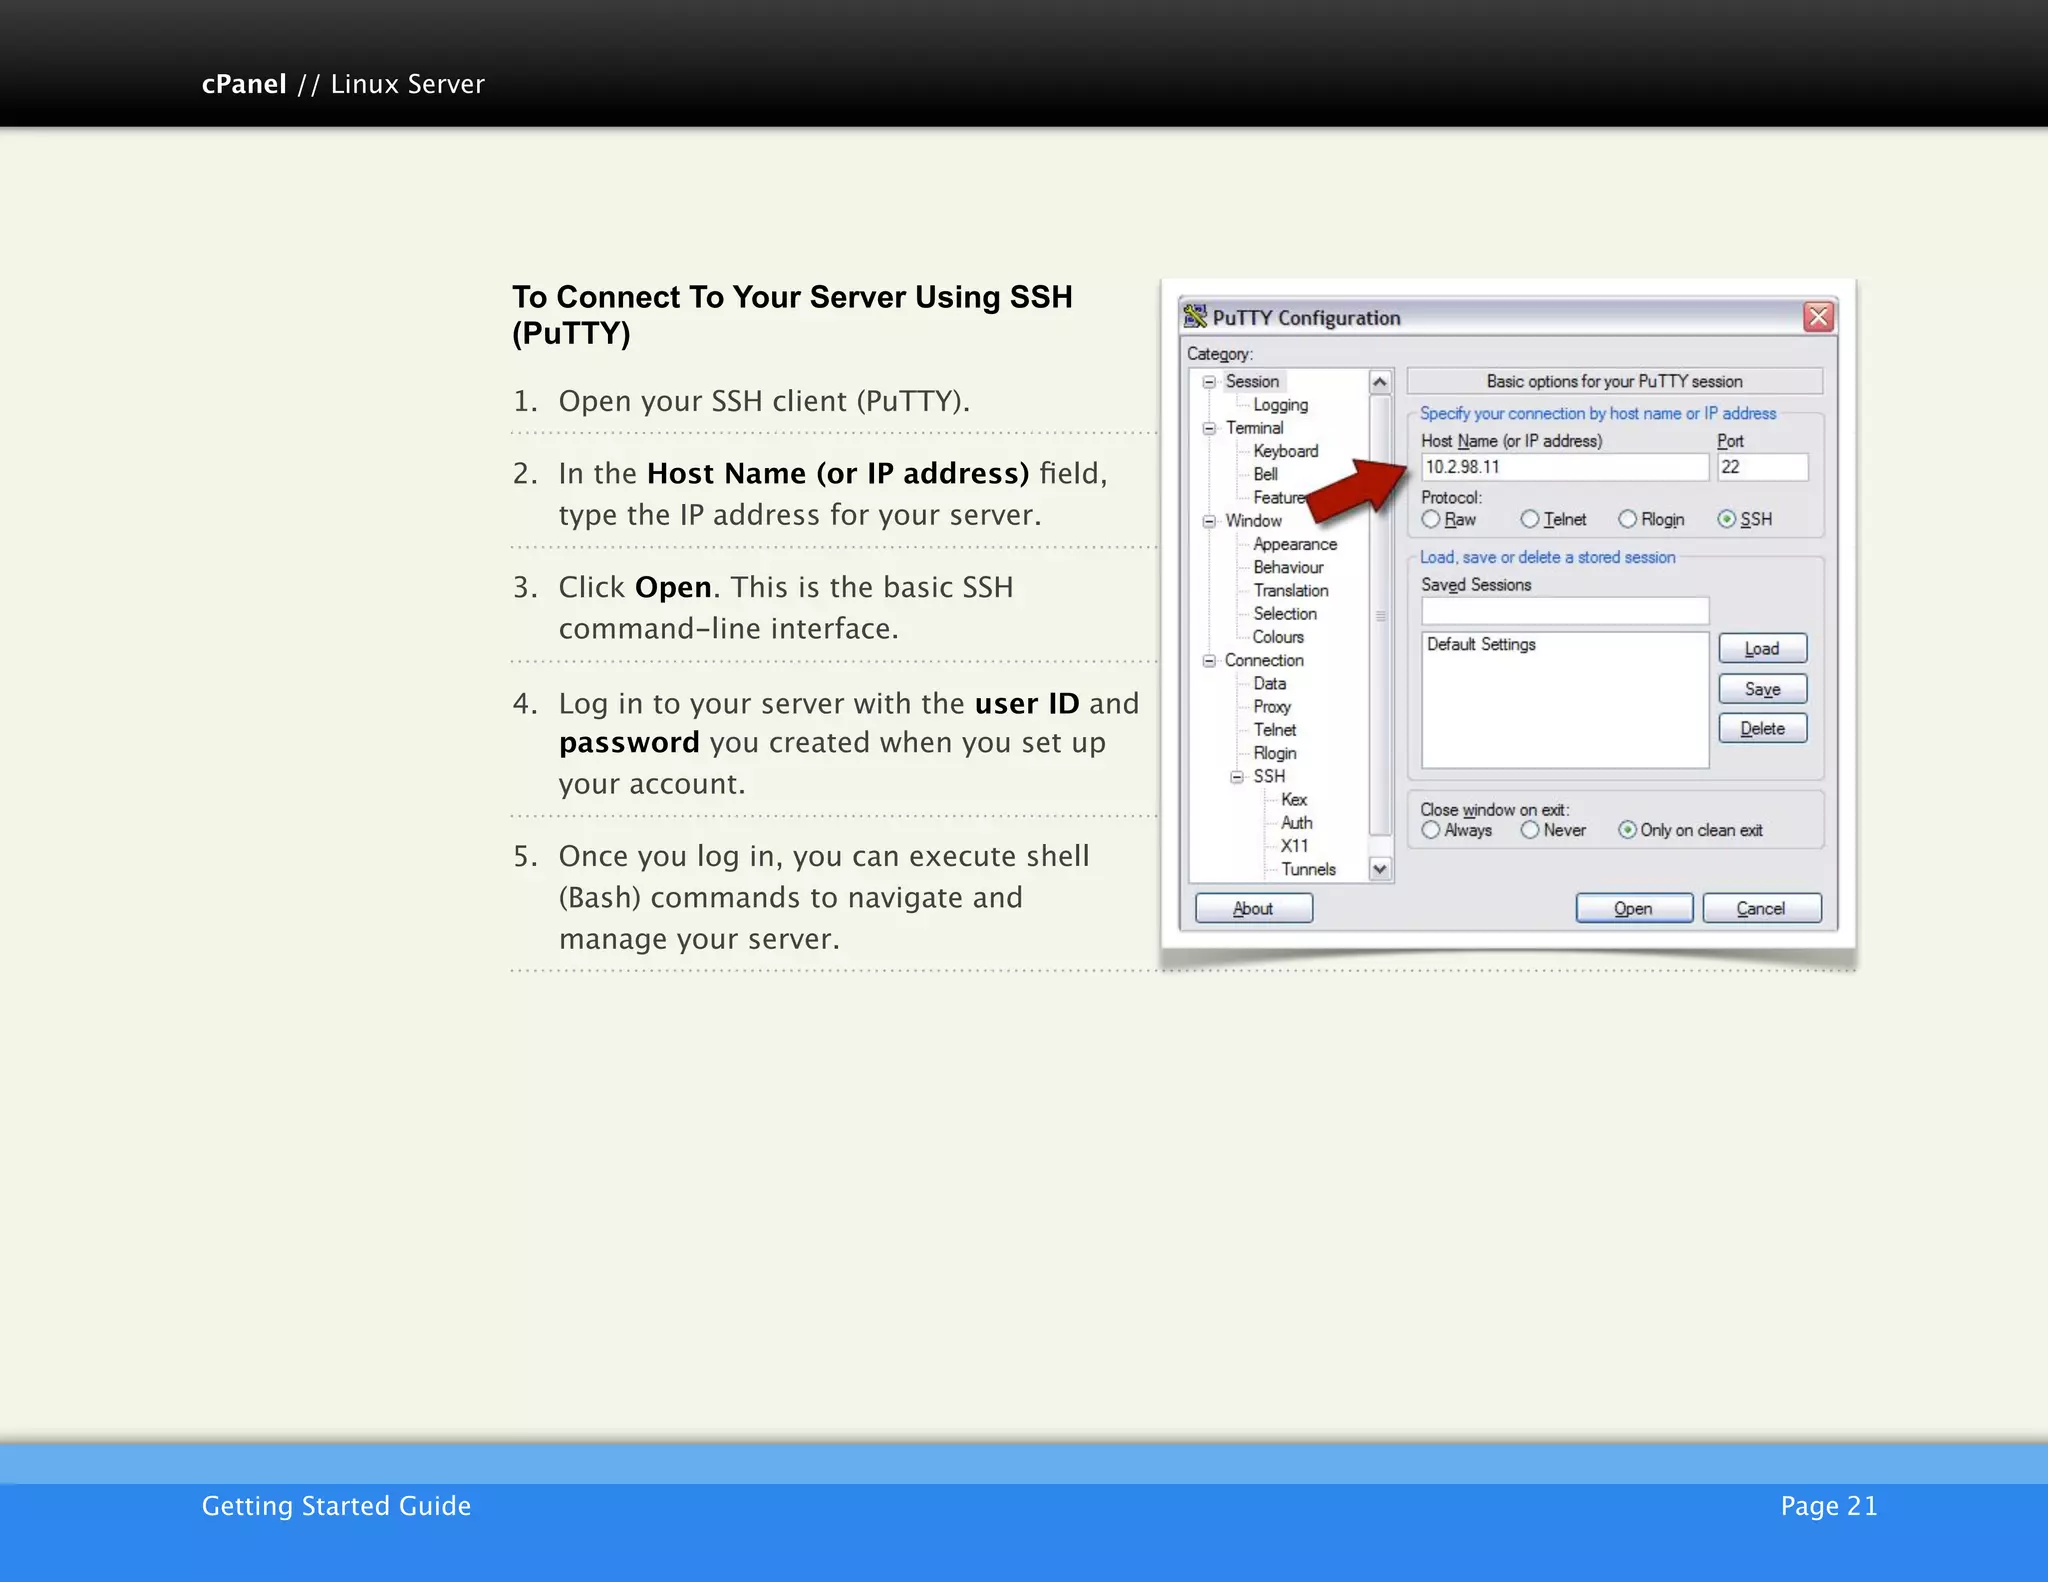Collapse the Terminal category node
This screenshot has height=1582, width=2048.
1209,428
